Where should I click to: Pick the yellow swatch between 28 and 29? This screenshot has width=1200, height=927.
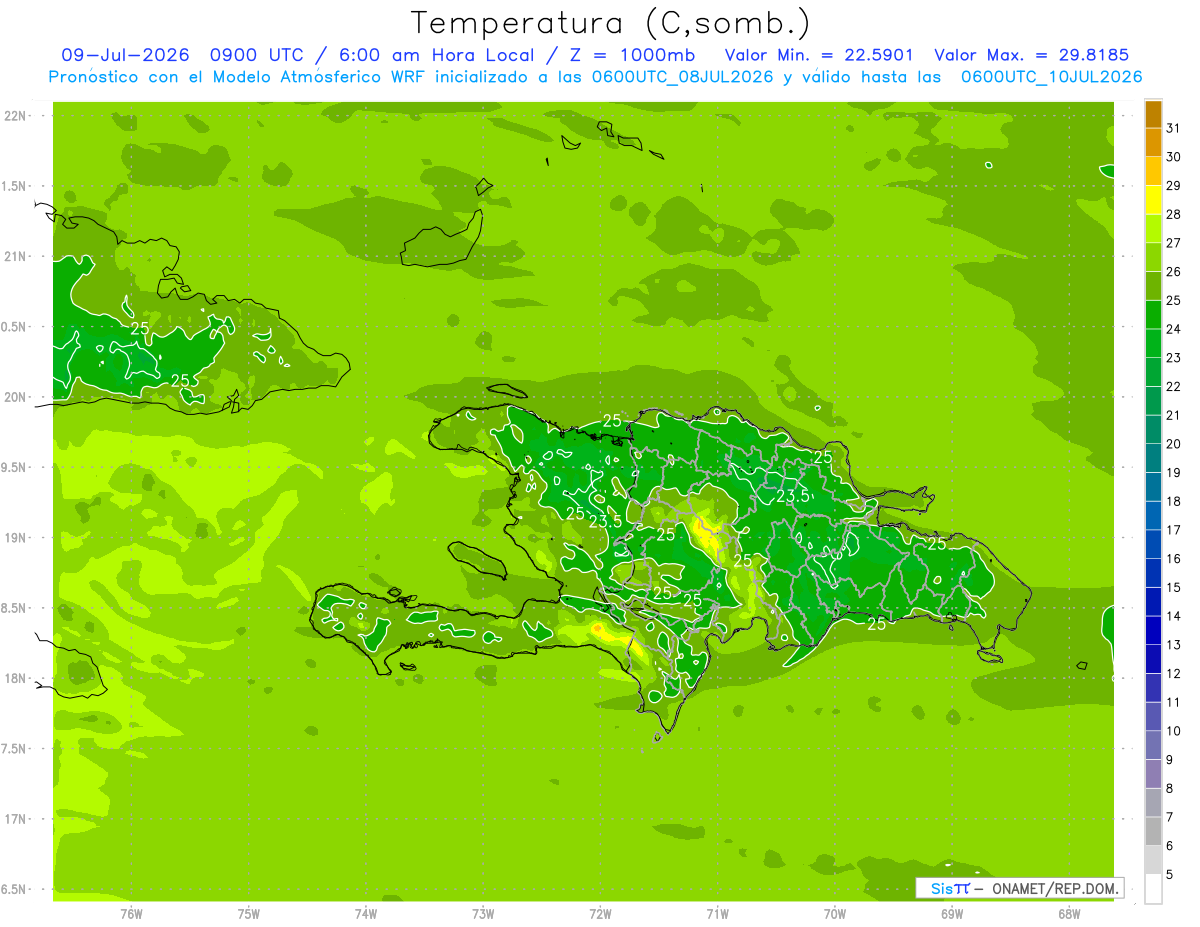pyautogui.click(x=1153, y=200)
